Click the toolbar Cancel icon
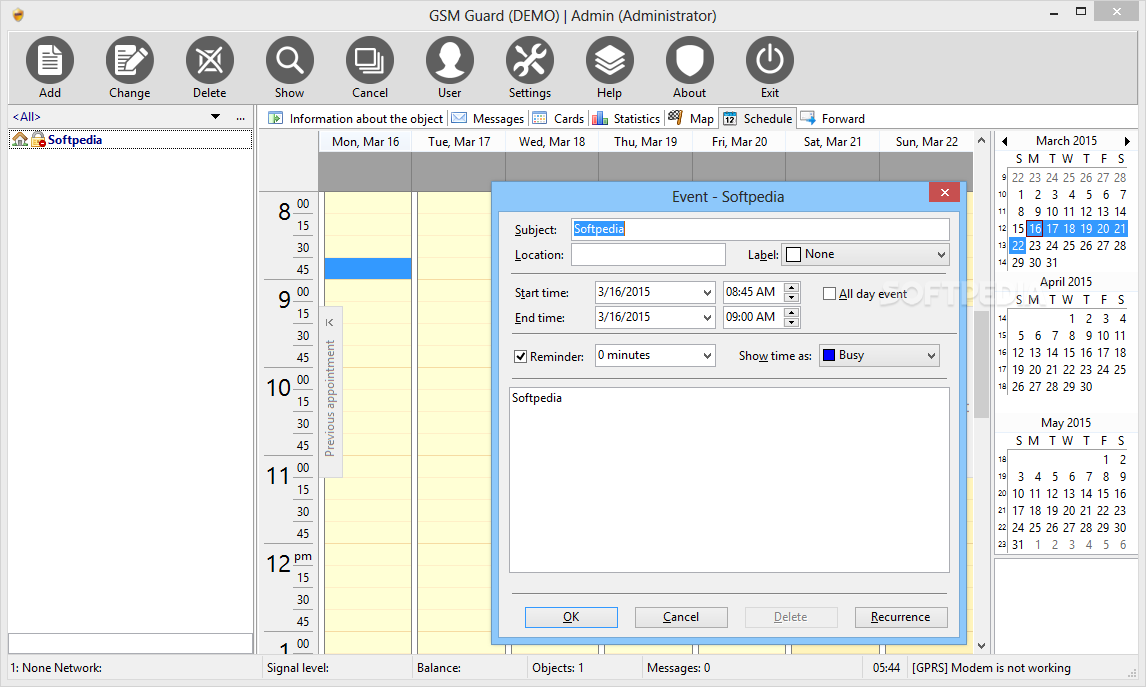This screenshot has height=687, width=1146. click(x=370, y=61)
